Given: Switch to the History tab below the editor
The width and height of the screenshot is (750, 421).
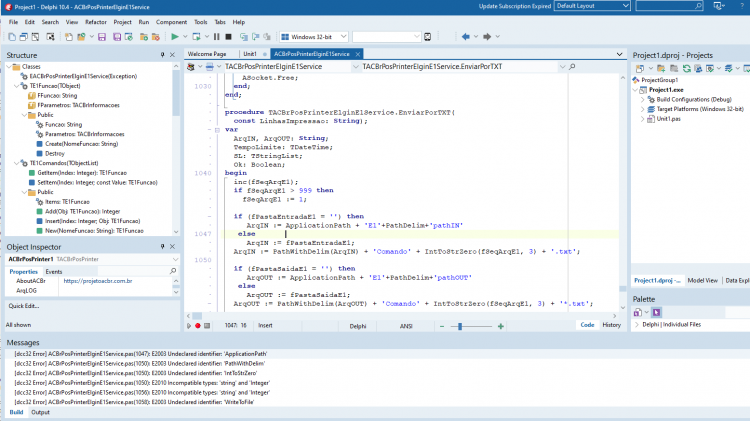Looking at the screenshot, I should click(611, 325).
